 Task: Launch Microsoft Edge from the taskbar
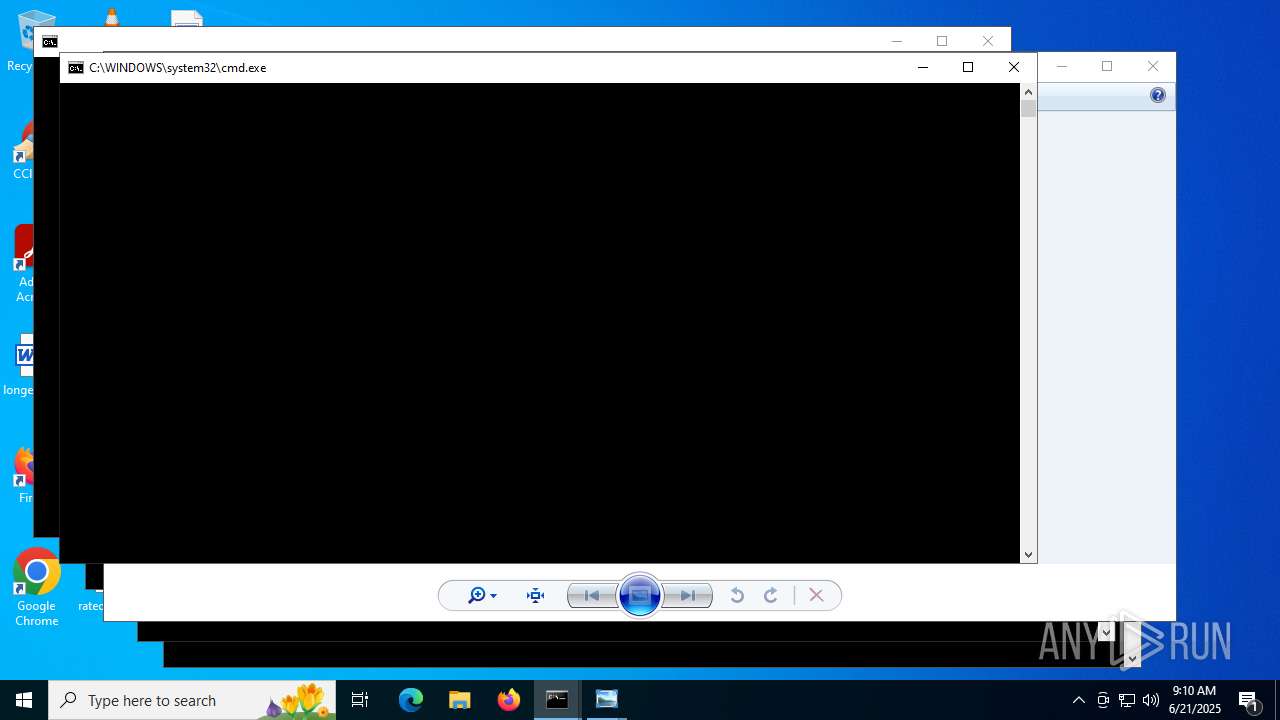click(x=411, y=700)
